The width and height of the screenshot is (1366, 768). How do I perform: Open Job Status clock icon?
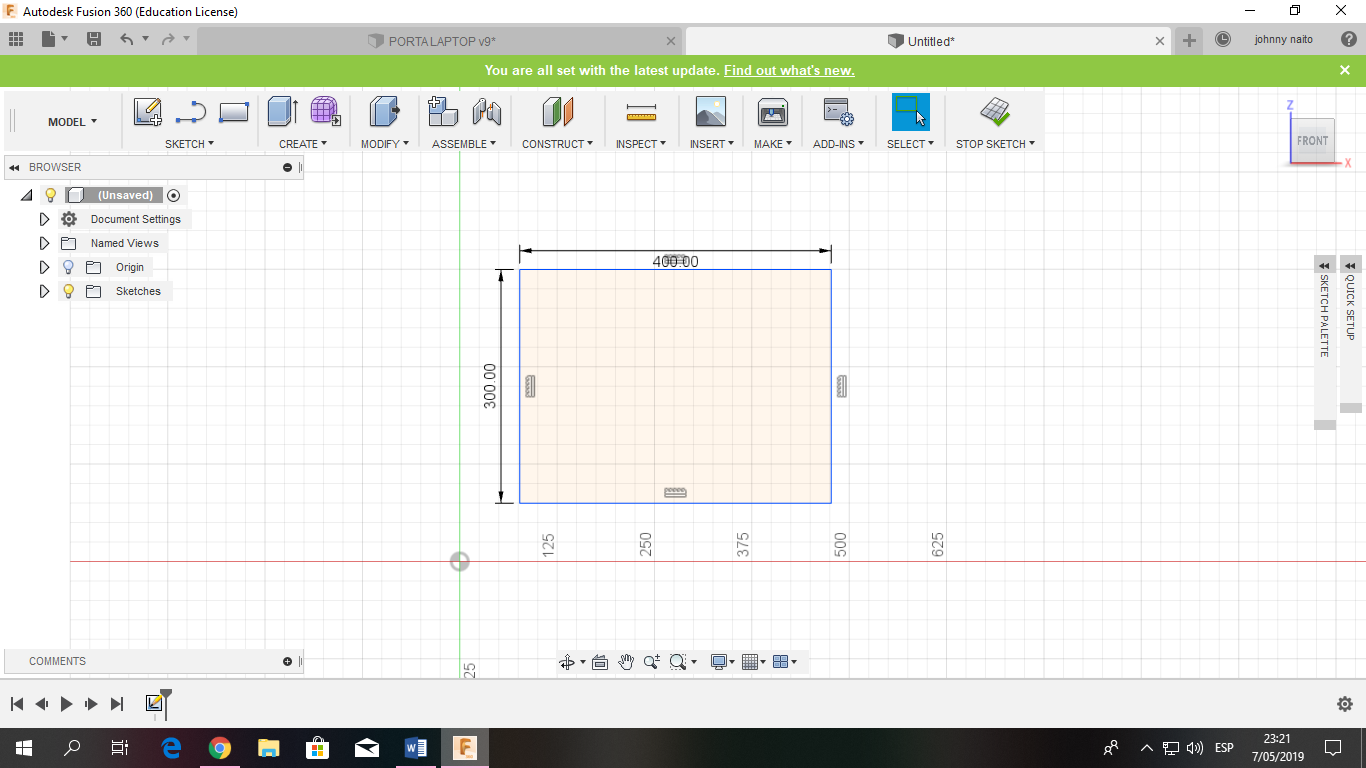pyautogui.click(x=1223, y=40)
